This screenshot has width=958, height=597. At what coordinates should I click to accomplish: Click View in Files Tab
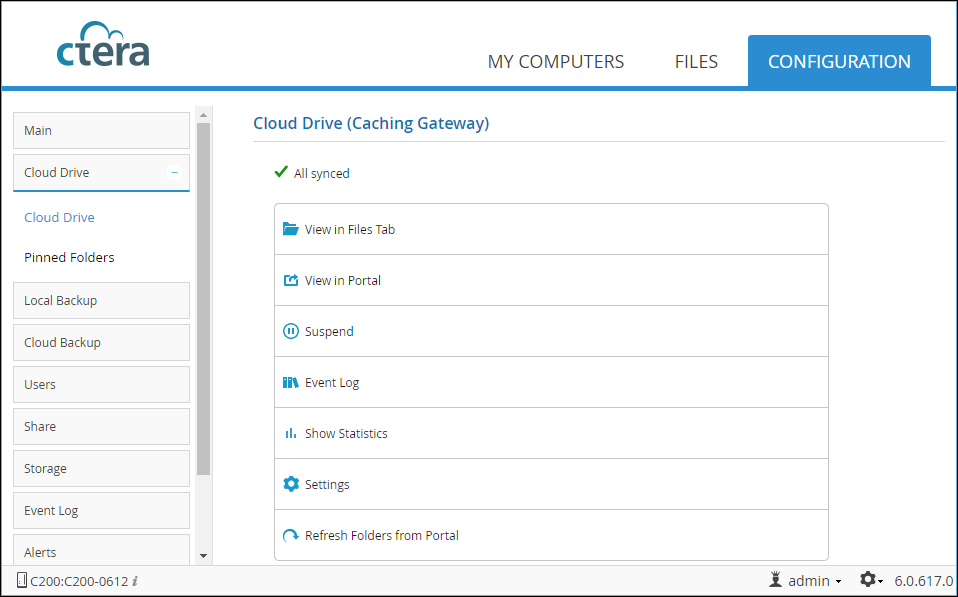click(552, 229)
